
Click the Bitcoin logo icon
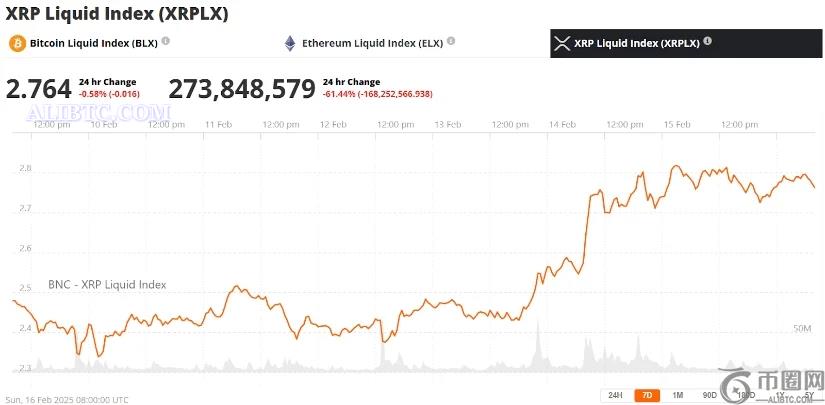pyautogui.click(x=17, y=43)
